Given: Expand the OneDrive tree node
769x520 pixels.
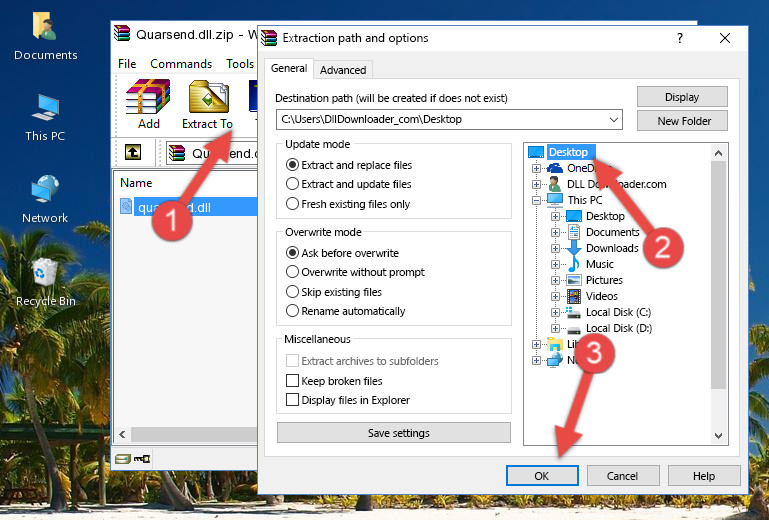Looking at the screenshot, I should pos(536,168).
